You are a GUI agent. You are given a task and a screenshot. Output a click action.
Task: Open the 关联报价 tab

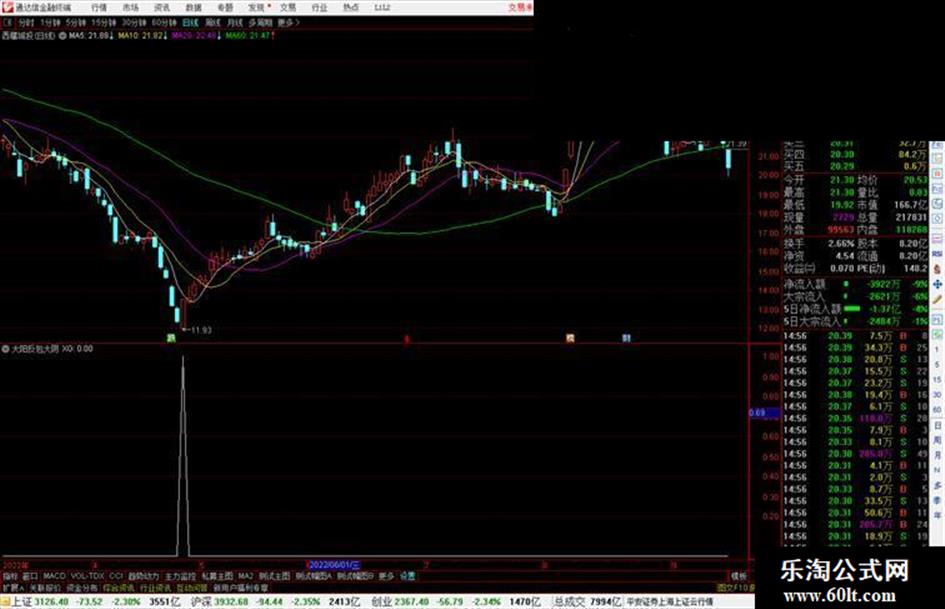45,587
